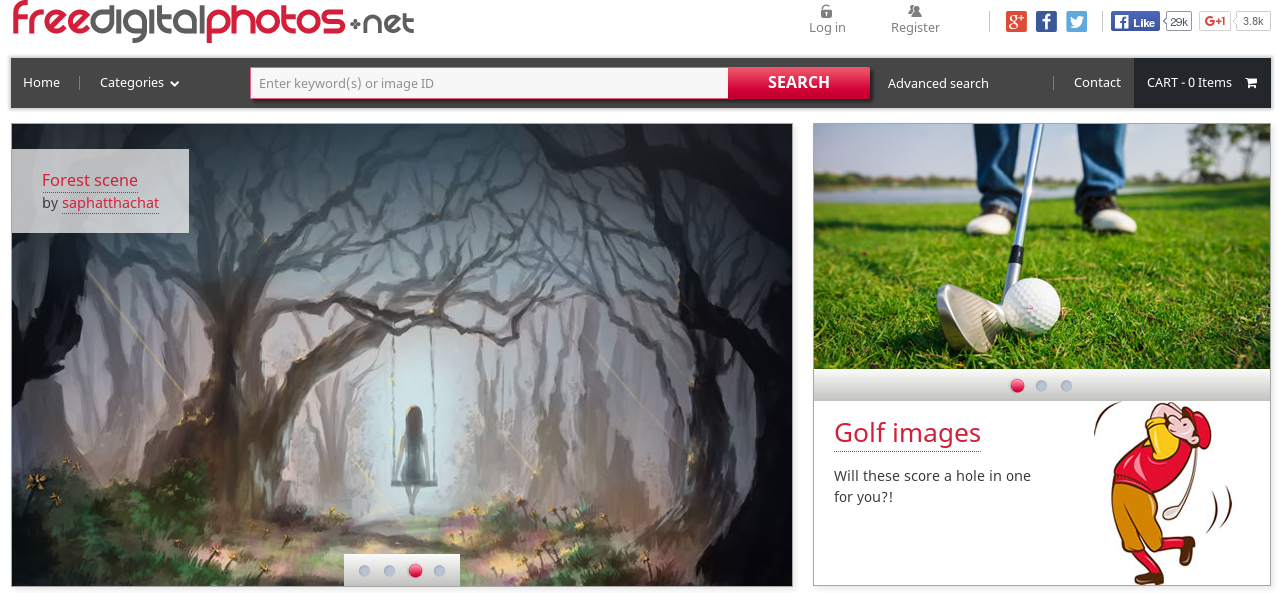The height and width of the screenshot is (593, 1278).
Task: Click the Forest scene banner image
Action: (x=402, y=355)
